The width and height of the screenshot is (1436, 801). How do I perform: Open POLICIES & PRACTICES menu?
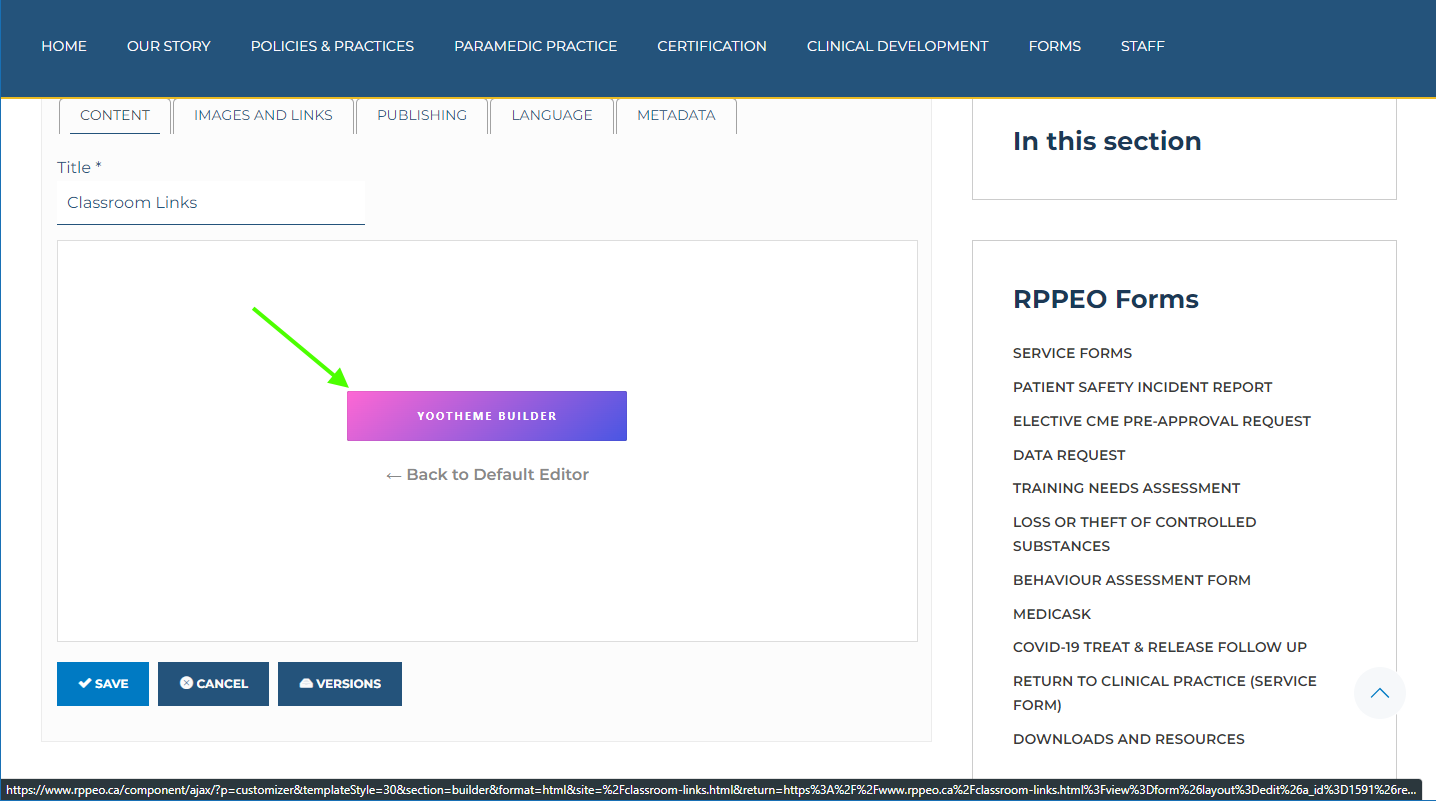(332, 46)
